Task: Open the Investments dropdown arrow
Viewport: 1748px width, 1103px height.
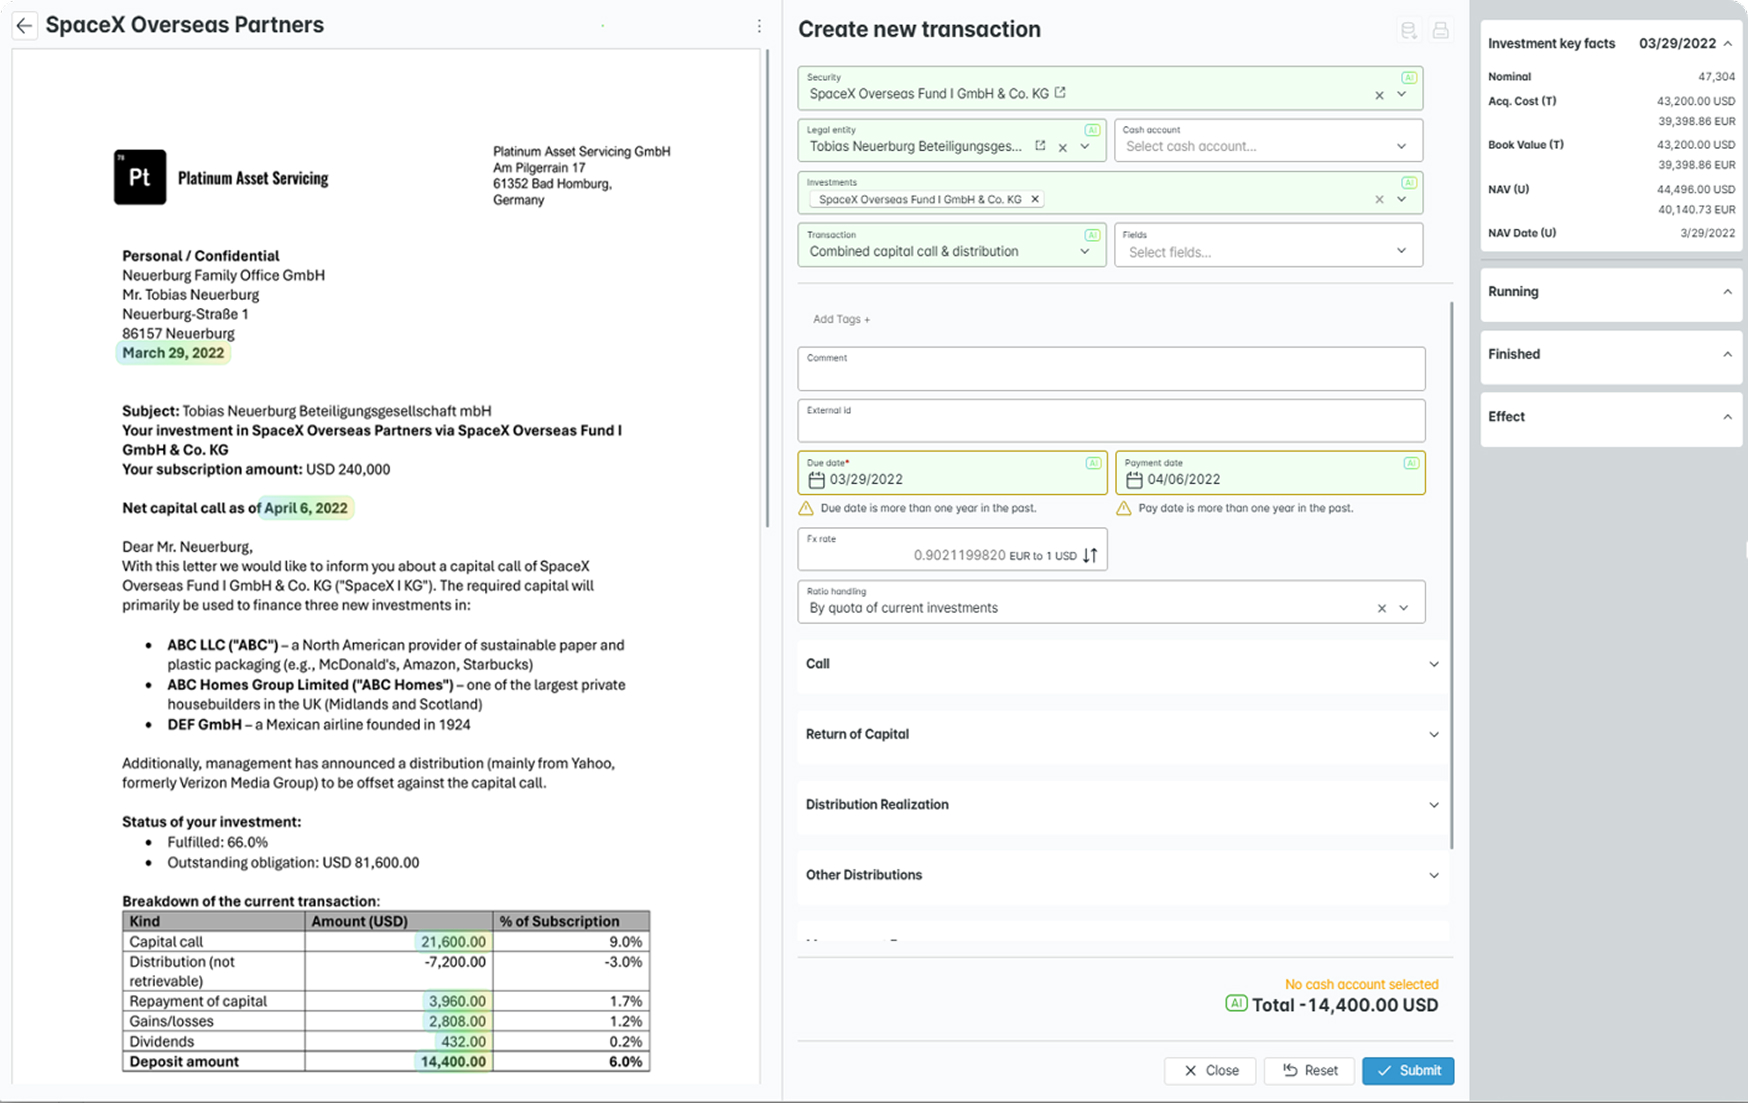Action: point(1402,199)
